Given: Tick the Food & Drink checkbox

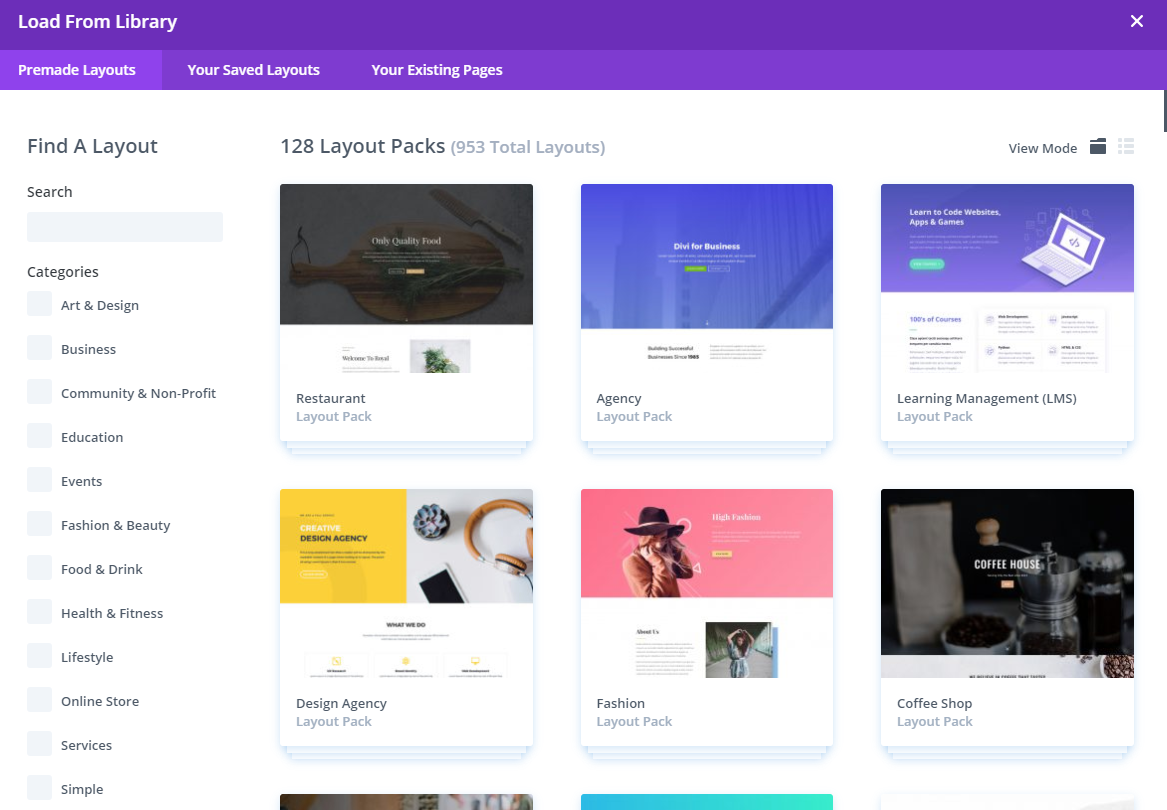Looking at the screenshot, I should tap(40, 568).
